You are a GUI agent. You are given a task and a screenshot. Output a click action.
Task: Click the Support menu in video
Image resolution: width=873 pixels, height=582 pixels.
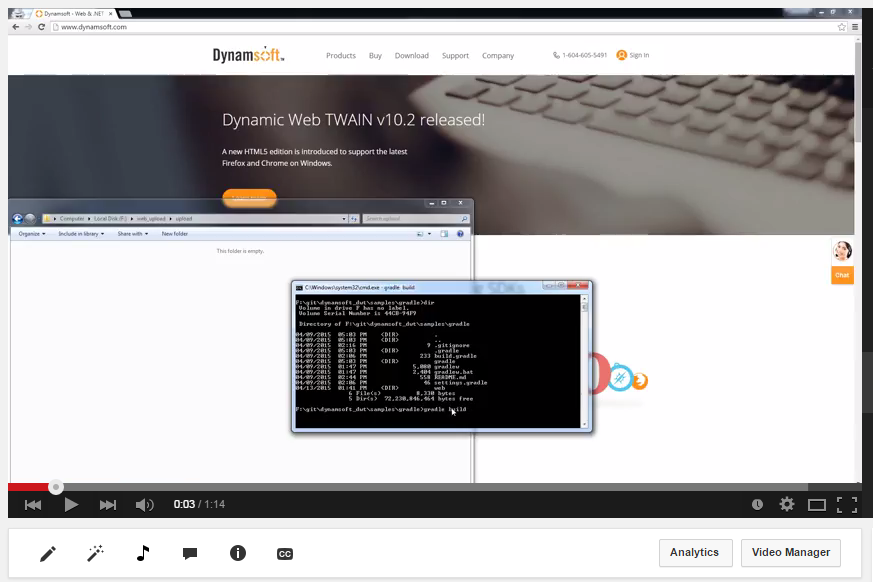(455, 56)
